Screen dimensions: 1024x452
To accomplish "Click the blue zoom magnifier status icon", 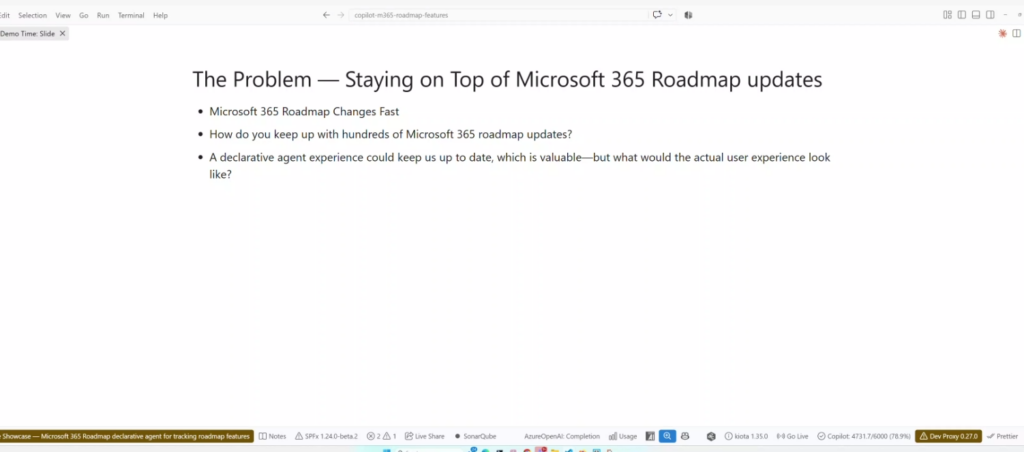I will coord(667,436).
